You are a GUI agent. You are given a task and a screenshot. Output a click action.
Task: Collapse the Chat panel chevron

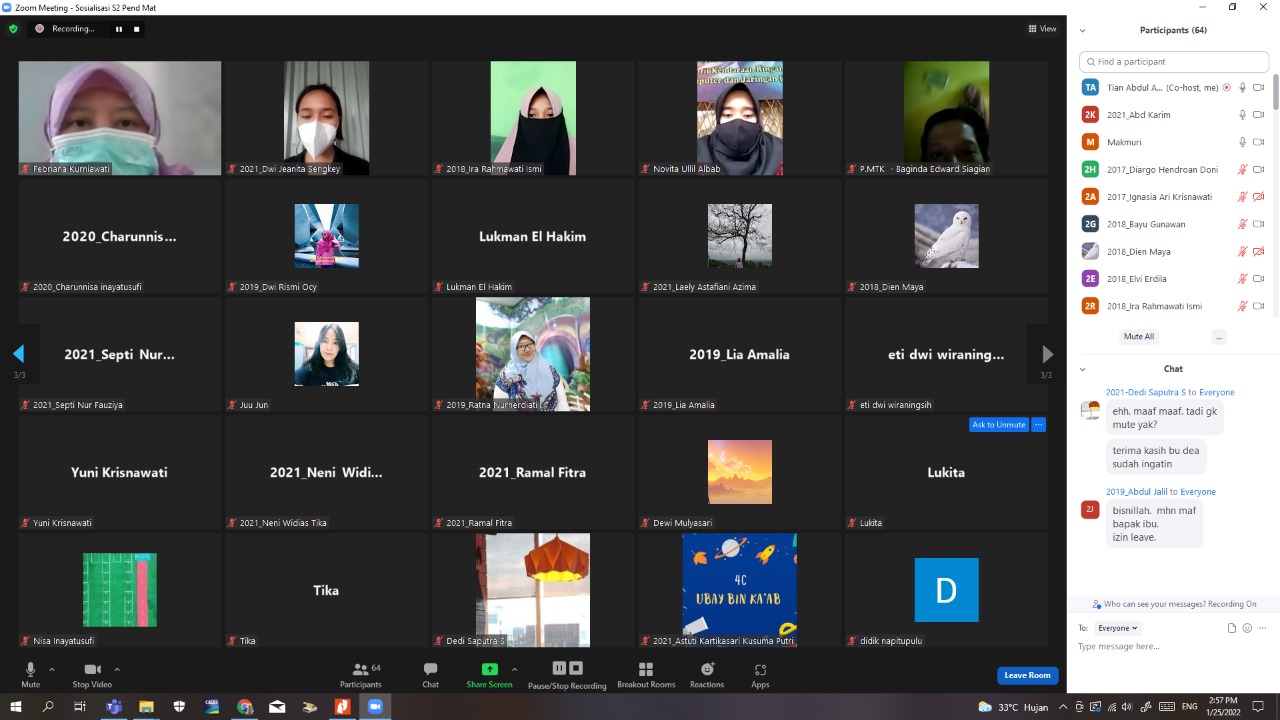point(1082,369)
